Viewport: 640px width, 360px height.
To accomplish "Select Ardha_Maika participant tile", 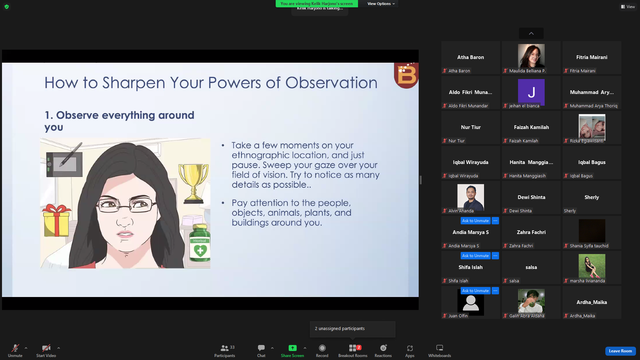I will tap(591, 302).
